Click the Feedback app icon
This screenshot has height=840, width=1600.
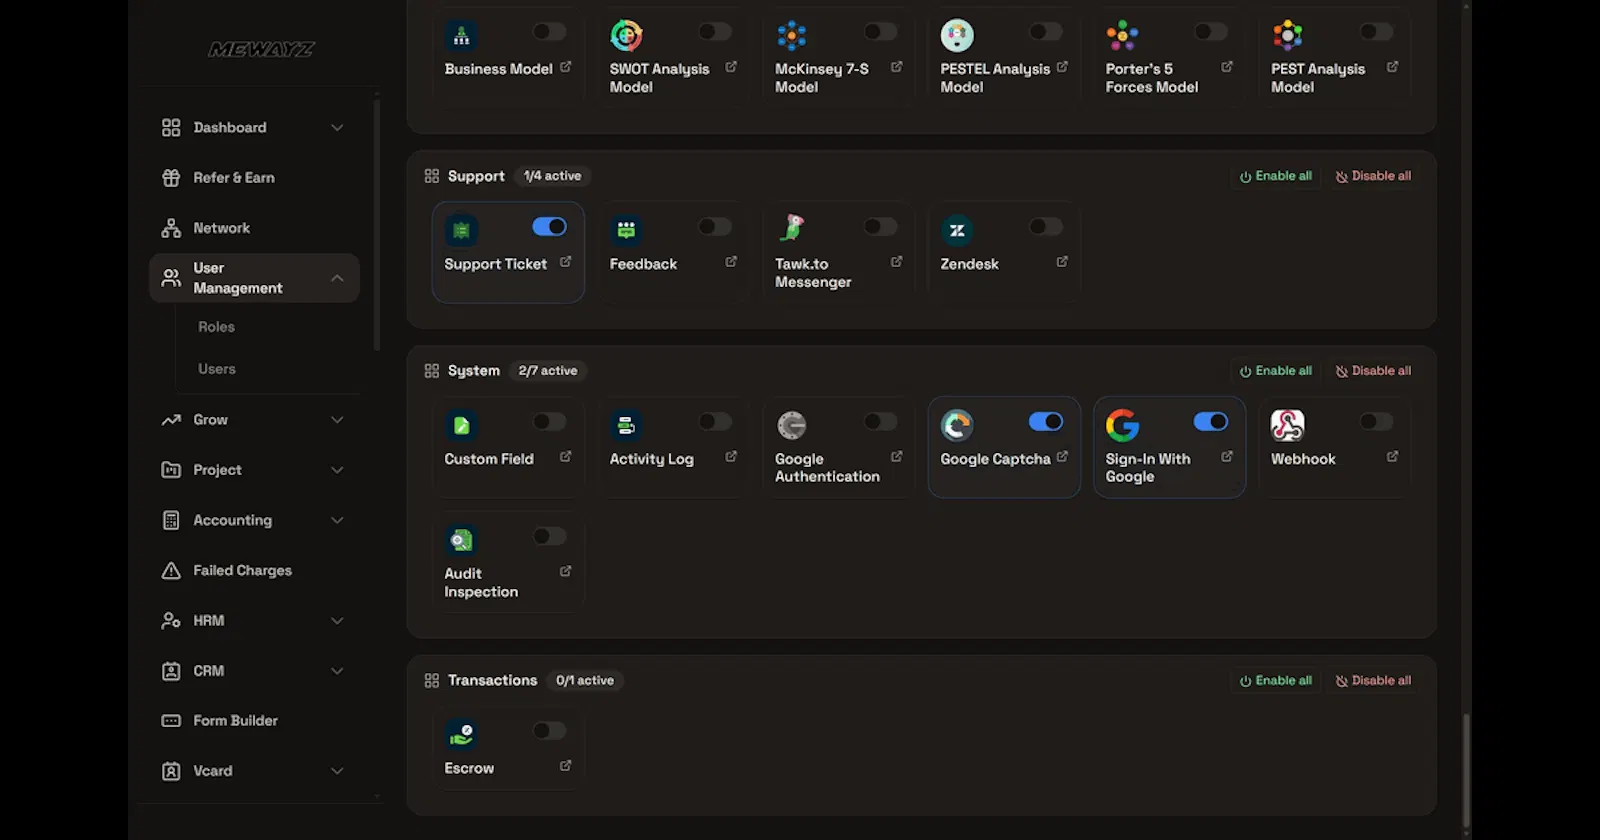point(626,231)
